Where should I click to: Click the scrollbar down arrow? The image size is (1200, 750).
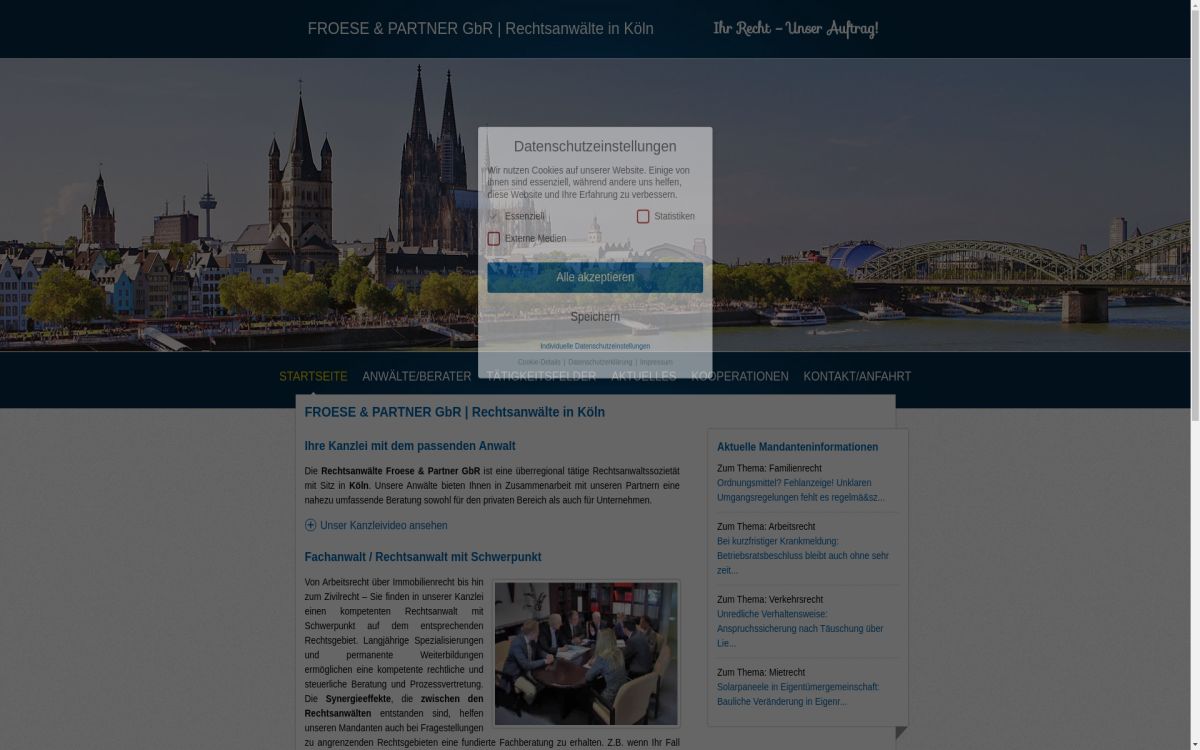click(x=1193, y=744)
